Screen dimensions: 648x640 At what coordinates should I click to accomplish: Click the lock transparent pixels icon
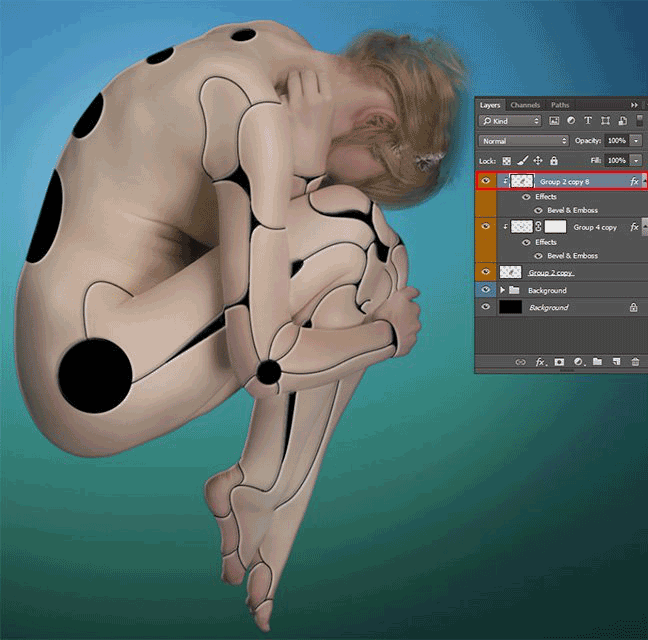click(x=506, y=161)
